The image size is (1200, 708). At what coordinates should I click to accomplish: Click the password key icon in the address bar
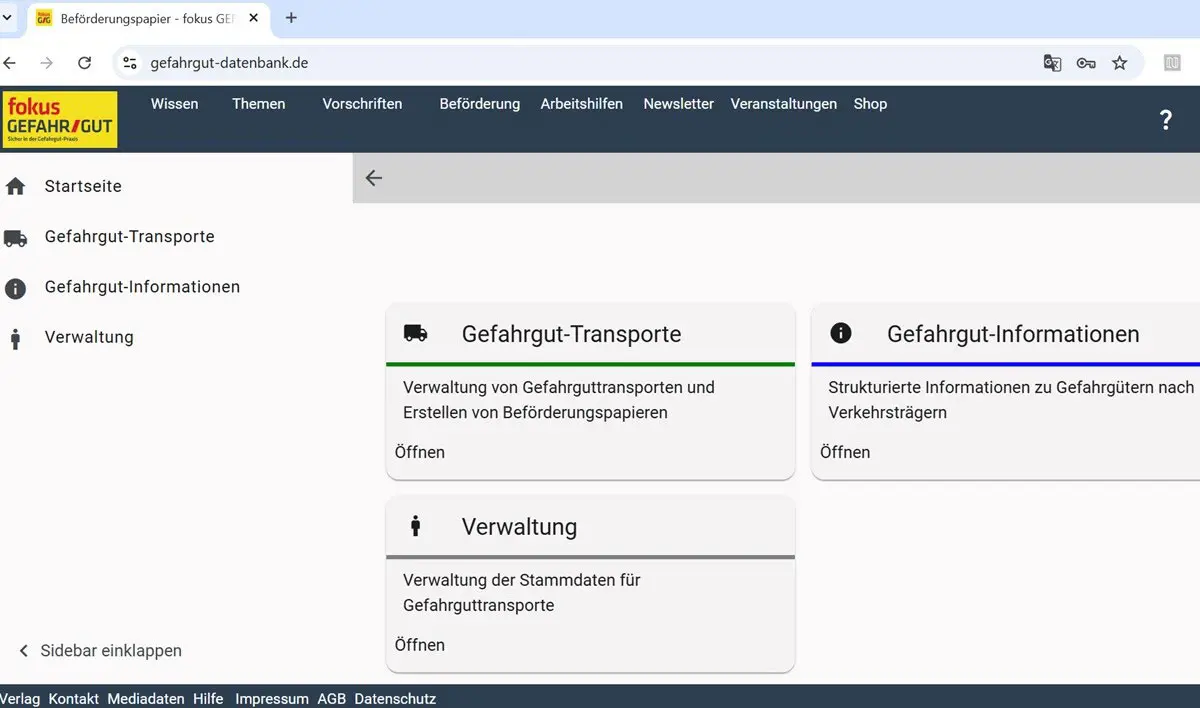[1086, 62]
